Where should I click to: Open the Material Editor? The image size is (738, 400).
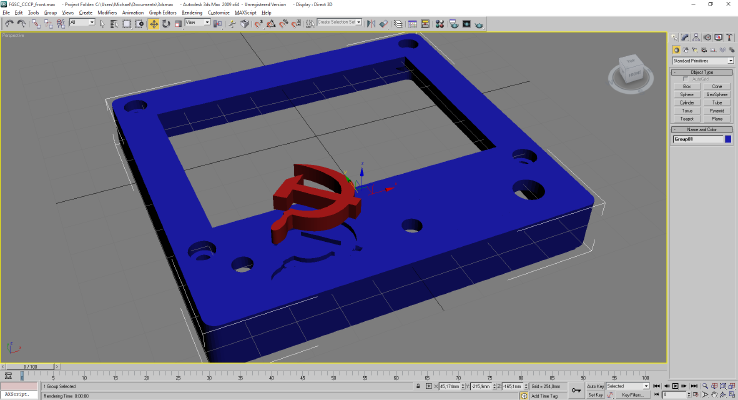click(440, 24)
